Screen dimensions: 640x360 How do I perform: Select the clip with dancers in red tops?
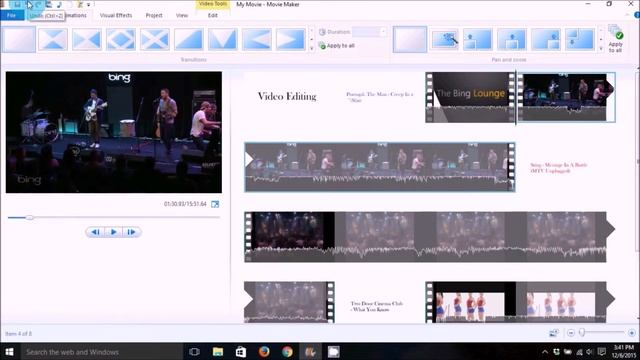click(519, 302)
